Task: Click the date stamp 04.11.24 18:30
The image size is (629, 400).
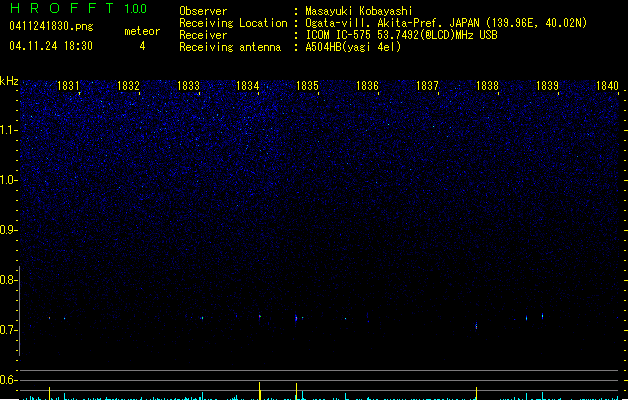Action: [x=51, y=46]
